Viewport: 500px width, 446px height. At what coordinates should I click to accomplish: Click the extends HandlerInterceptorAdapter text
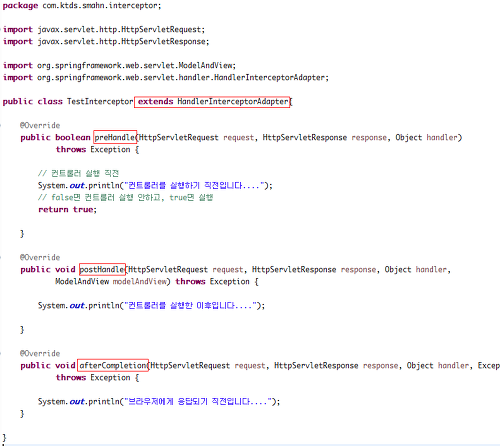213,101
